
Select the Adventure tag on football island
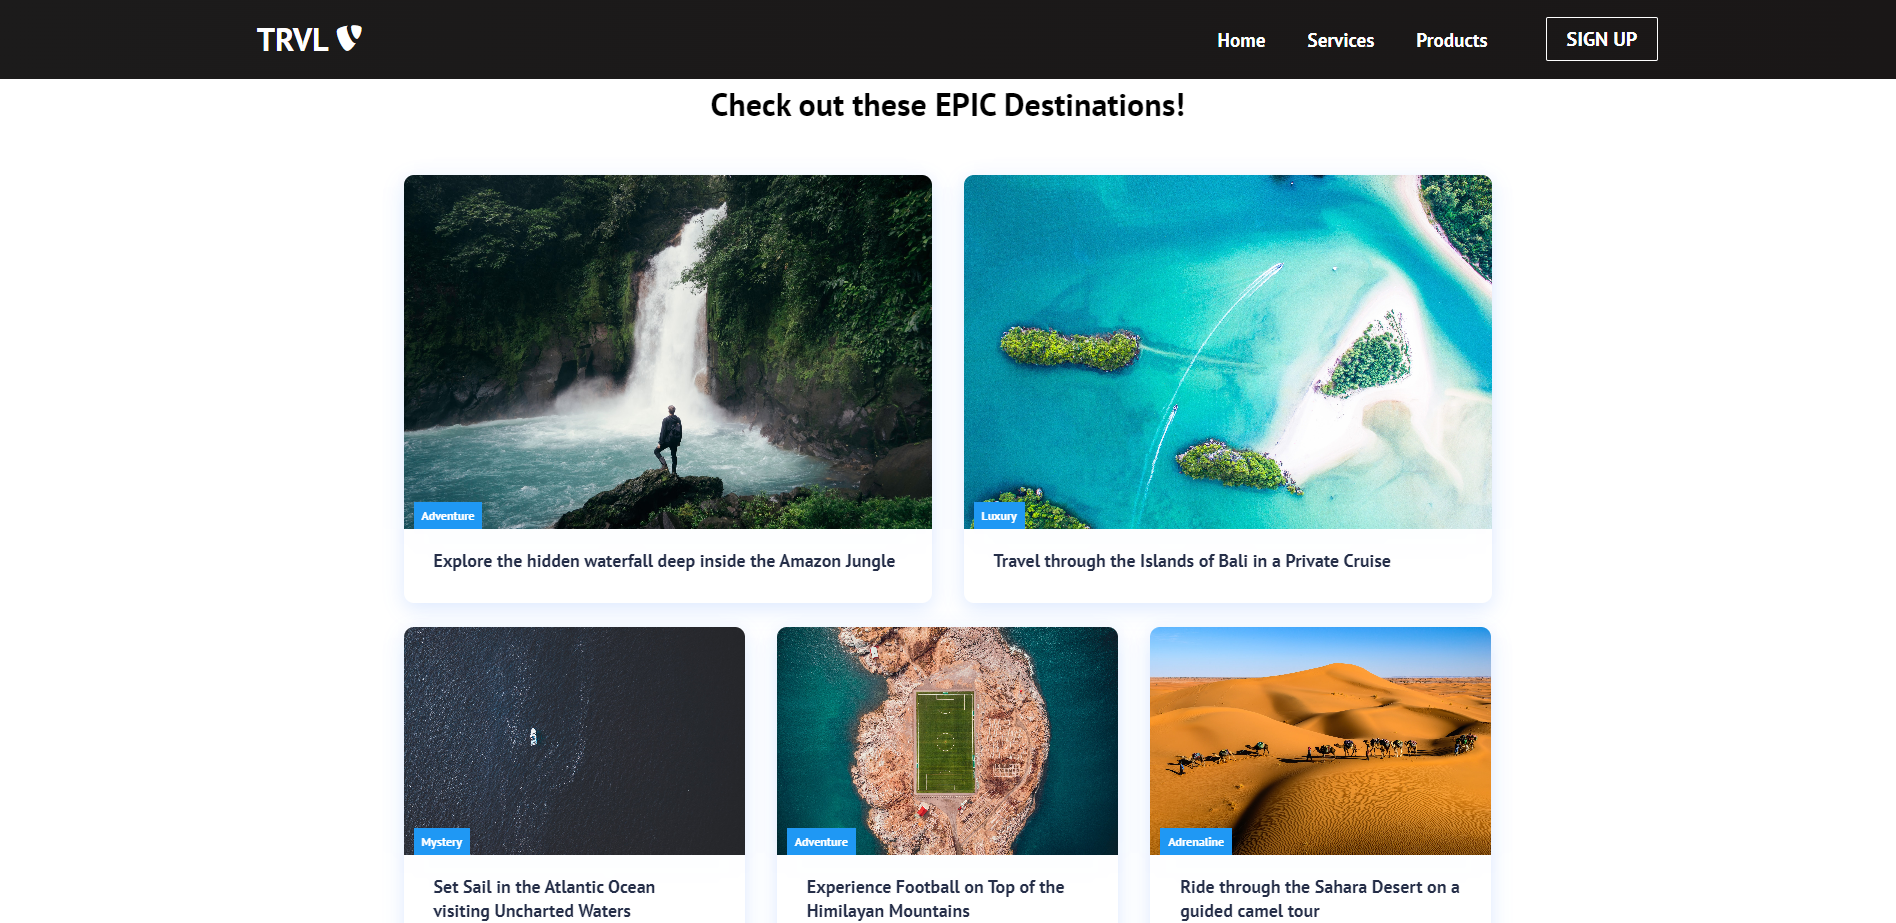[821, 842]
